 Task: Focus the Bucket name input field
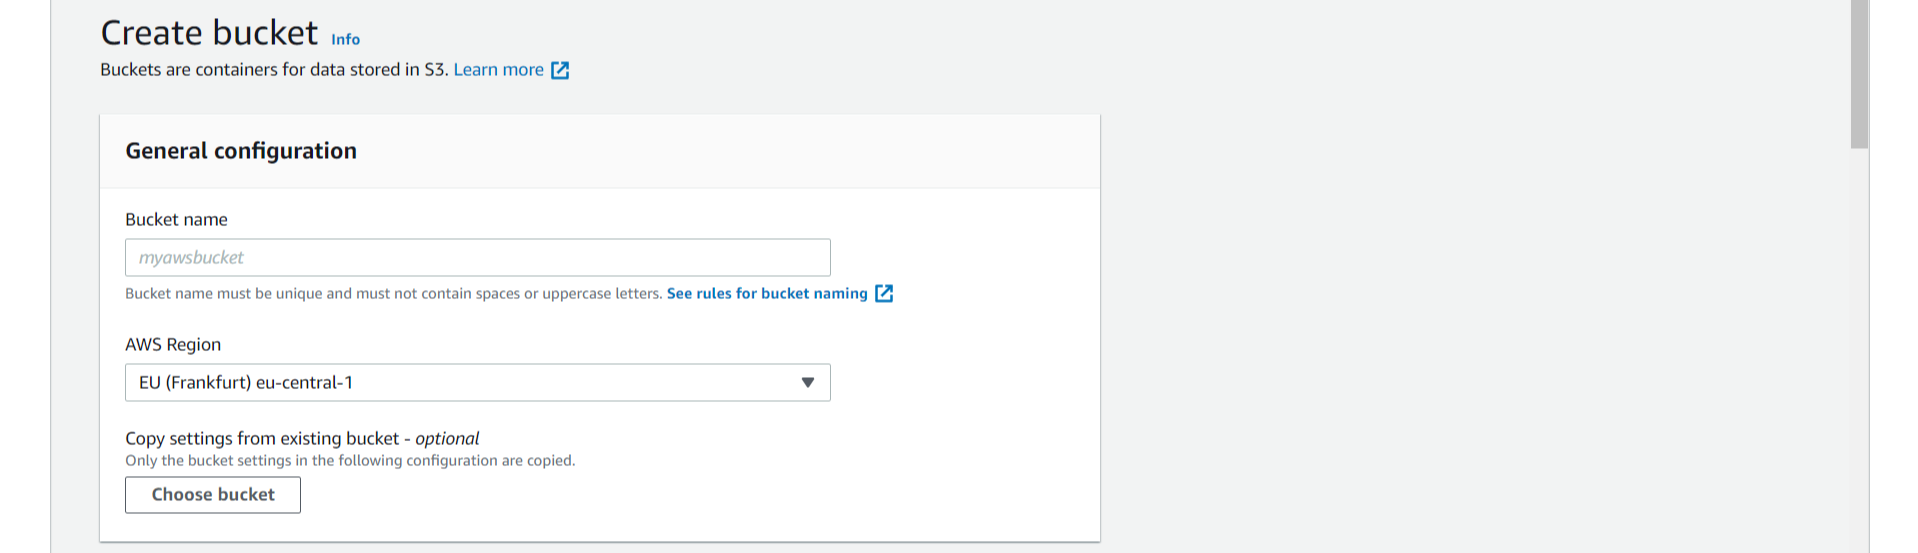[477, 257]
